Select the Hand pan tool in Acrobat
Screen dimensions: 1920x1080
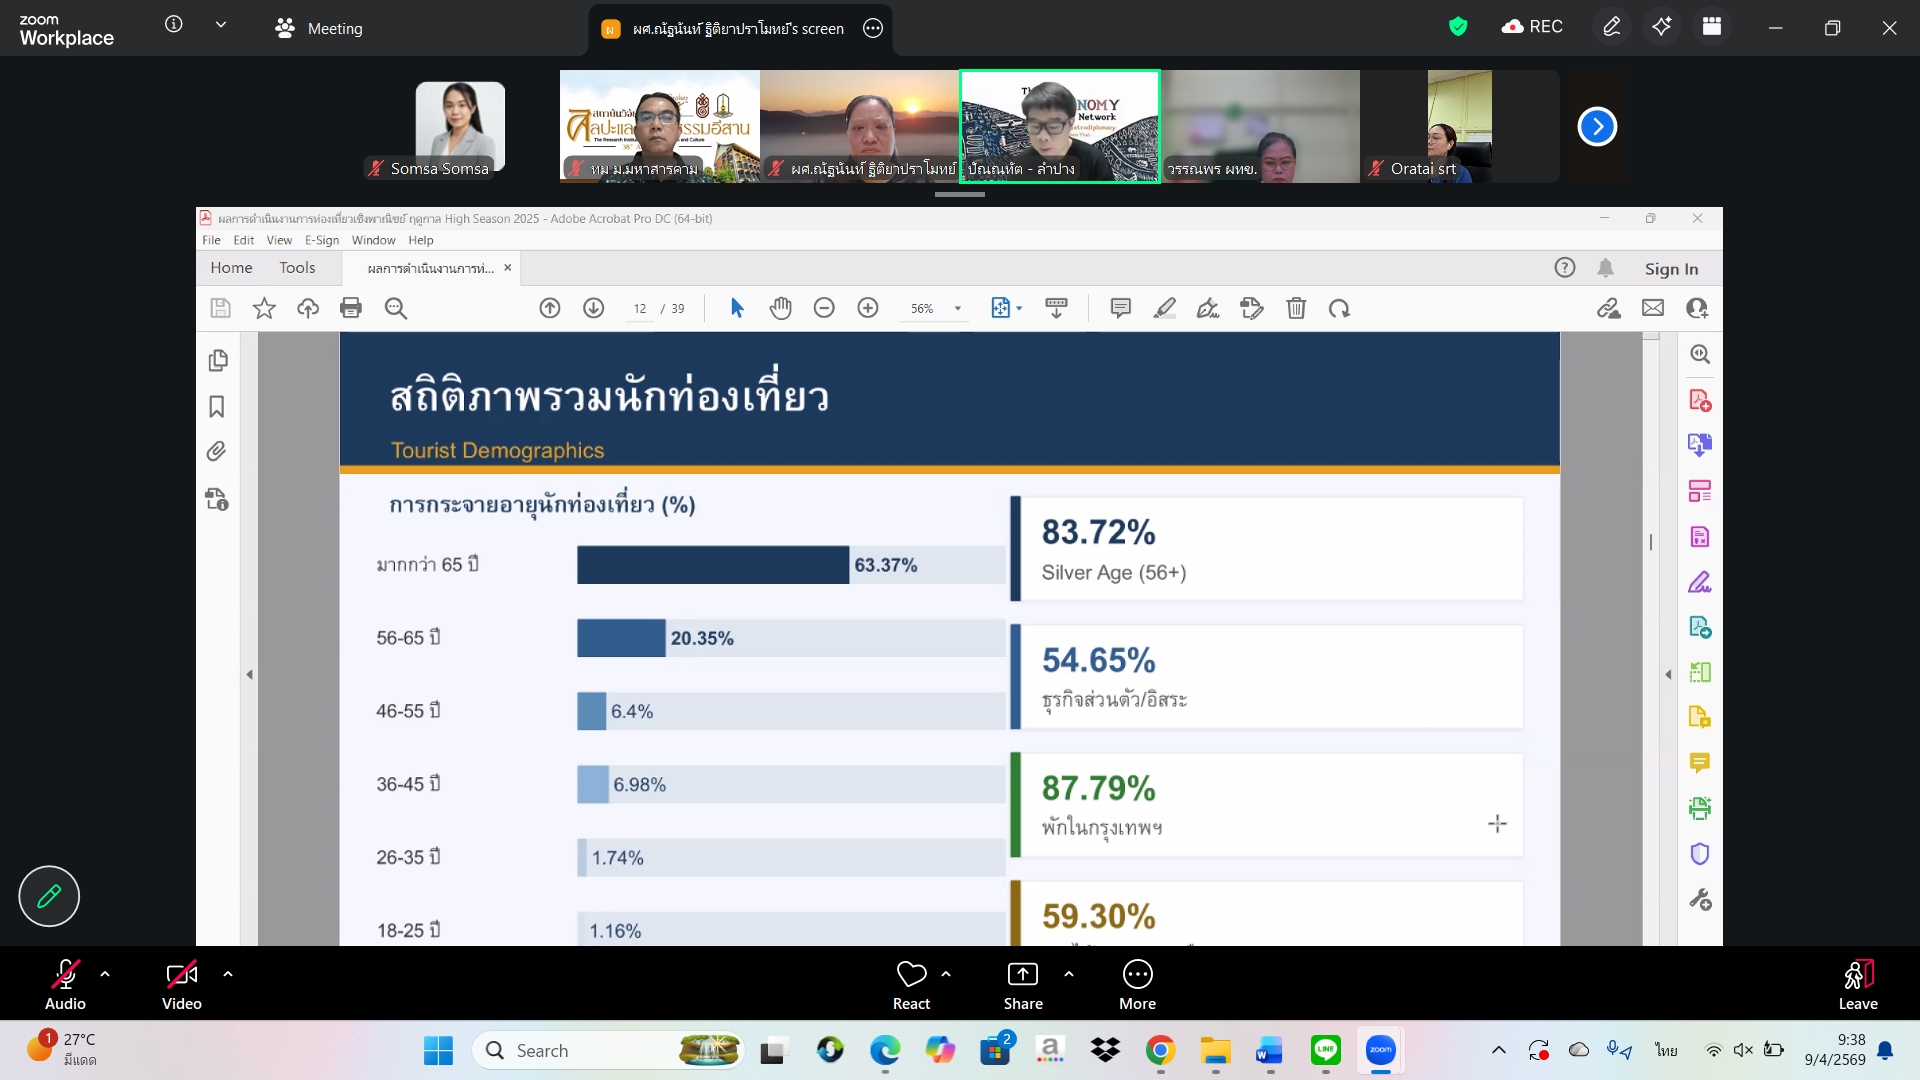click(x=780, y=308)
